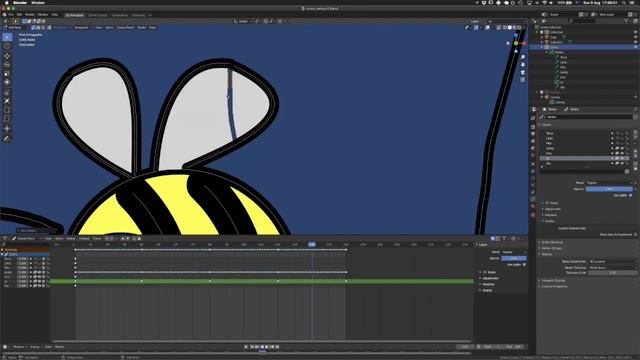The width and height of the screenshot is (640, 360).
Task: Expand the Vertex Groups panel
Action: point(551,248)
